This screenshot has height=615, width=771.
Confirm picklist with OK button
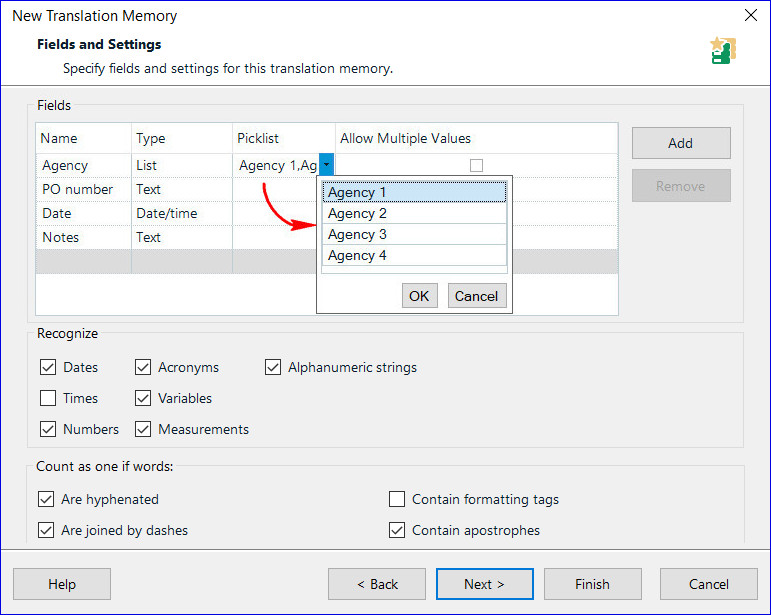pos(419,296)
